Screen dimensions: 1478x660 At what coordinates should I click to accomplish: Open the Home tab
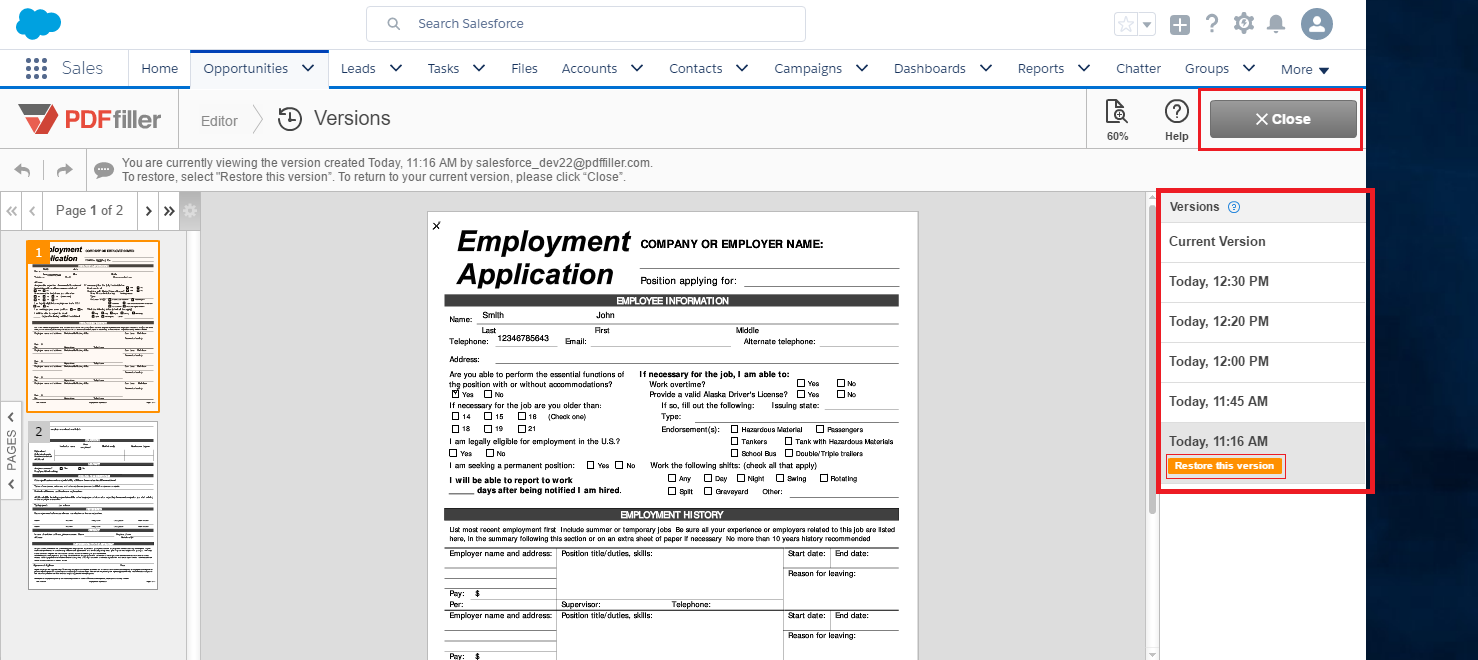[160, 69]
